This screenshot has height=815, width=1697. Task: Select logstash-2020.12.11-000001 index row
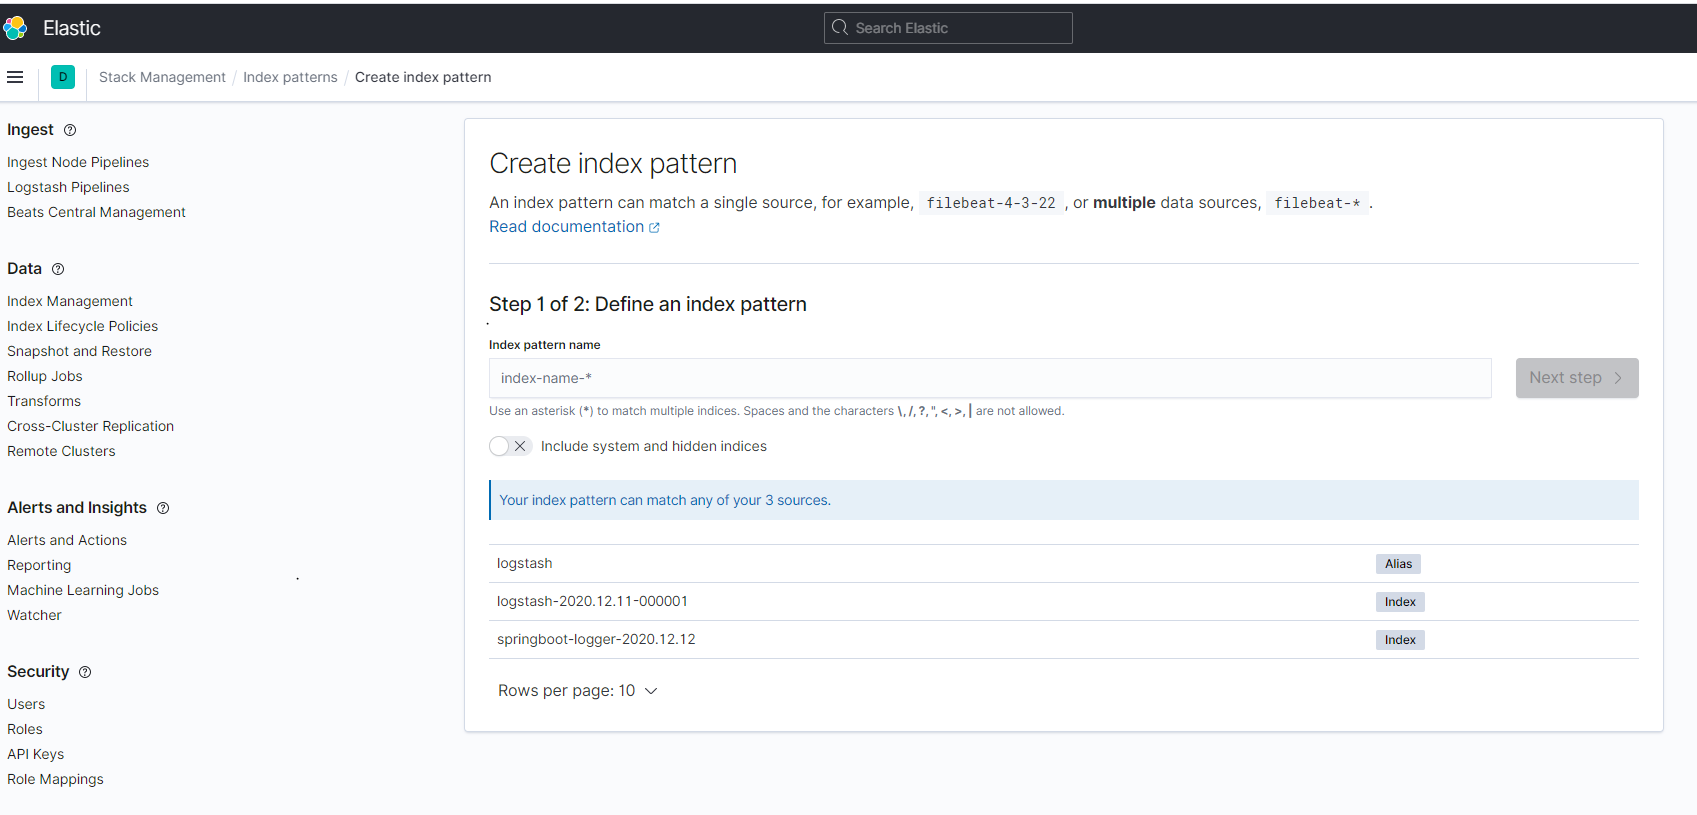[1064, 602]
